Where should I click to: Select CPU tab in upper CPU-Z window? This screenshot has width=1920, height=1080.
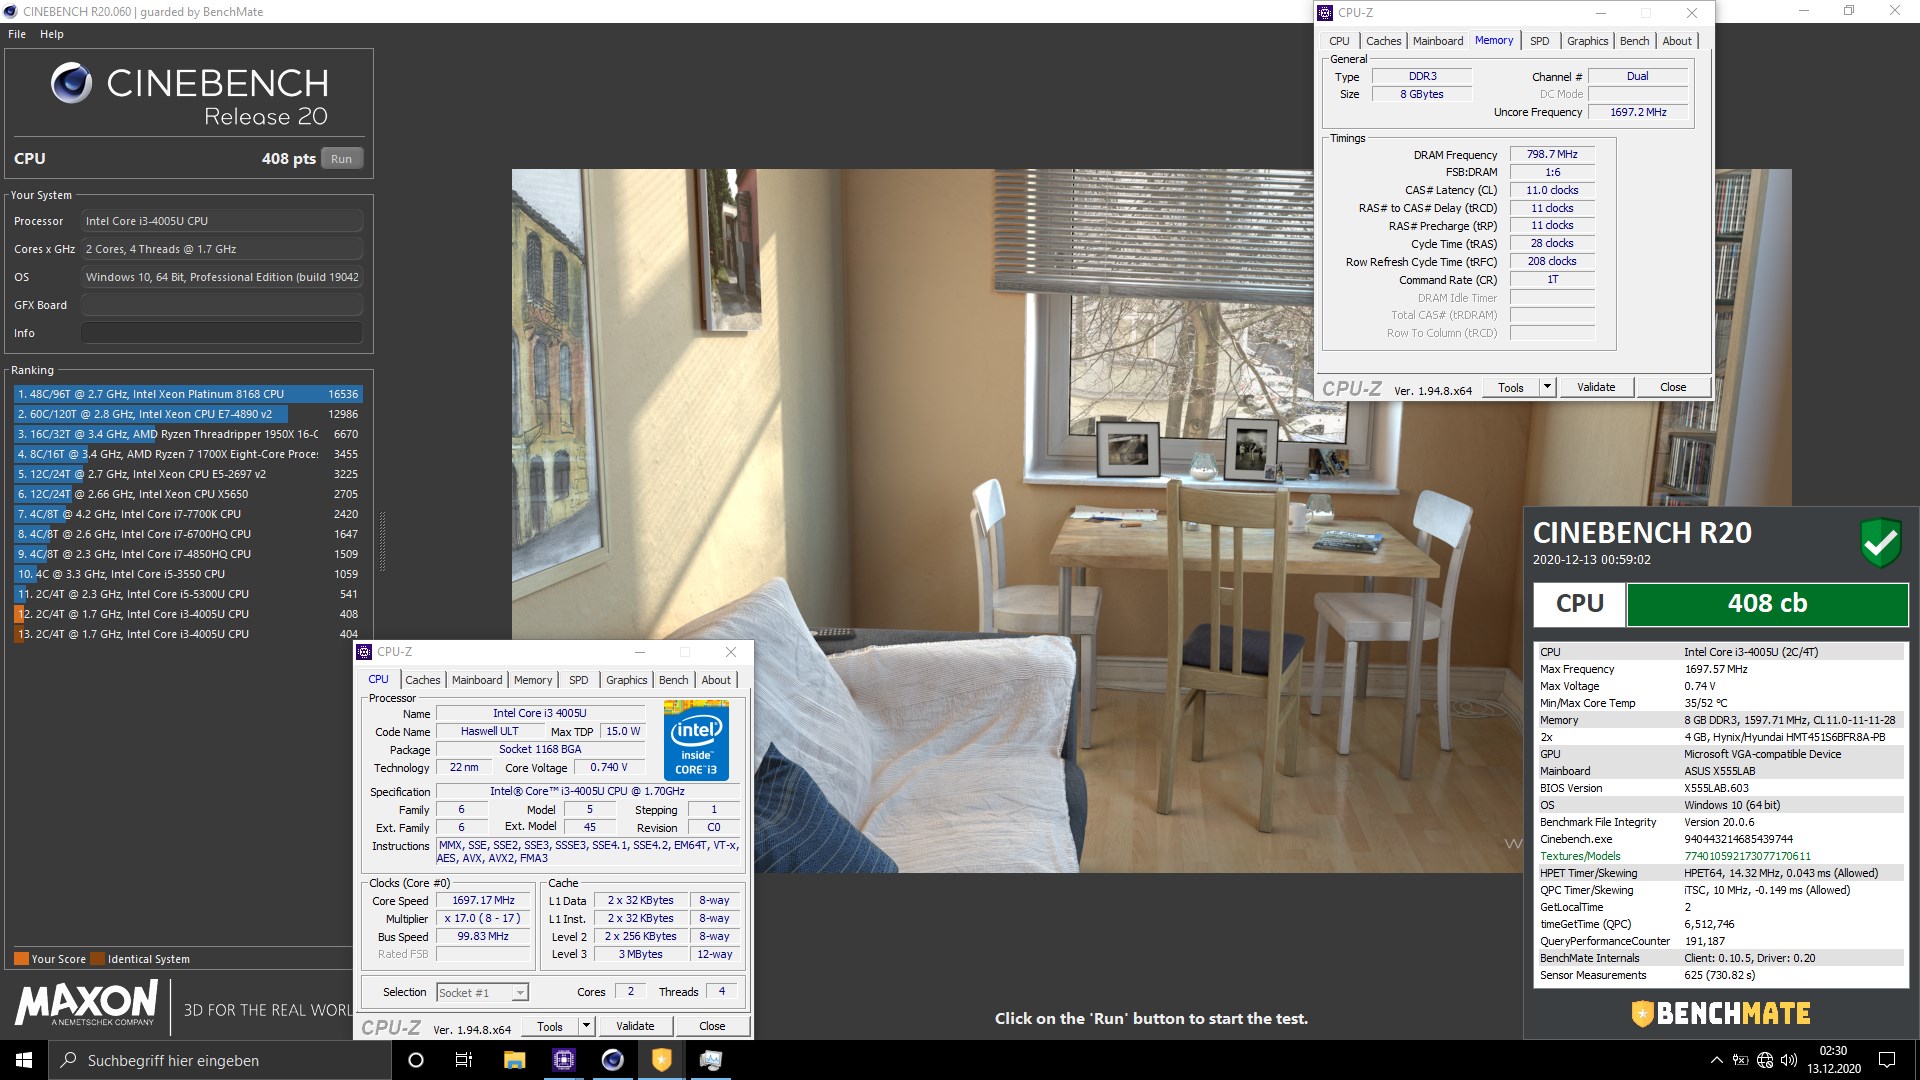pyautogui.click(x=1339, y=41)
